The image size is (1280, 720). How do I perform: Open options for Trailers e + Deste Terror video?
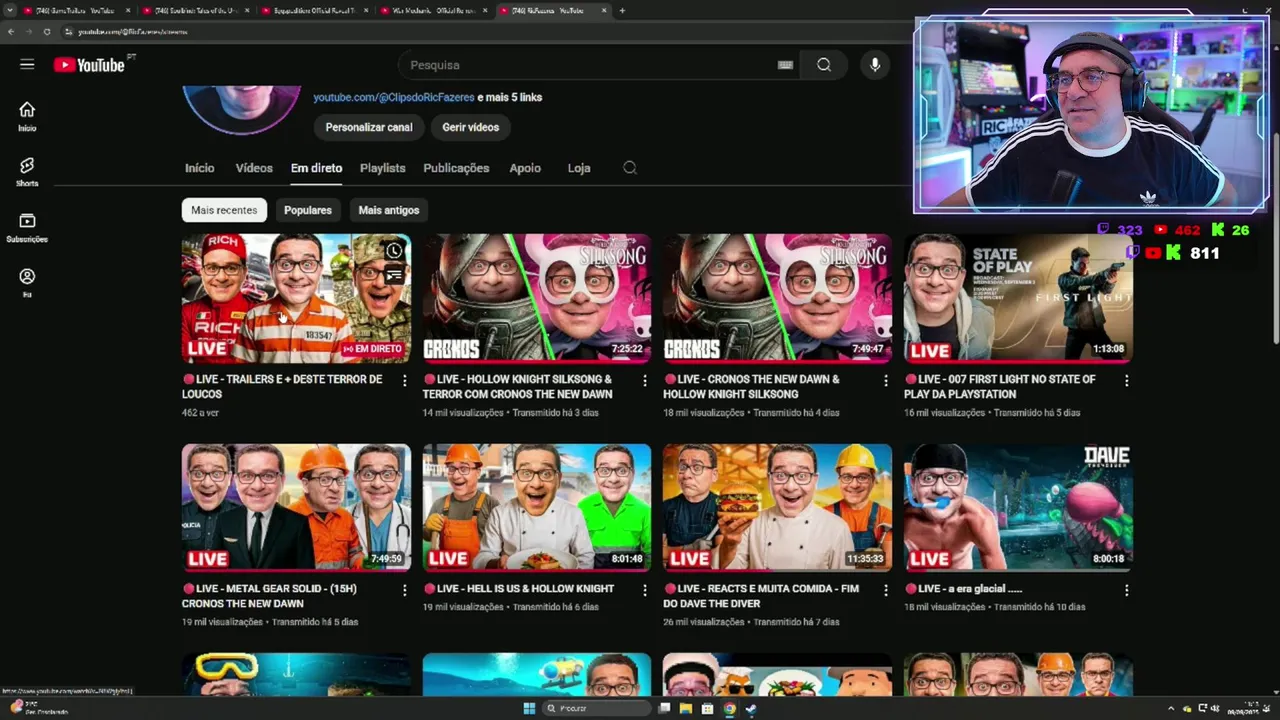(404, 381)
